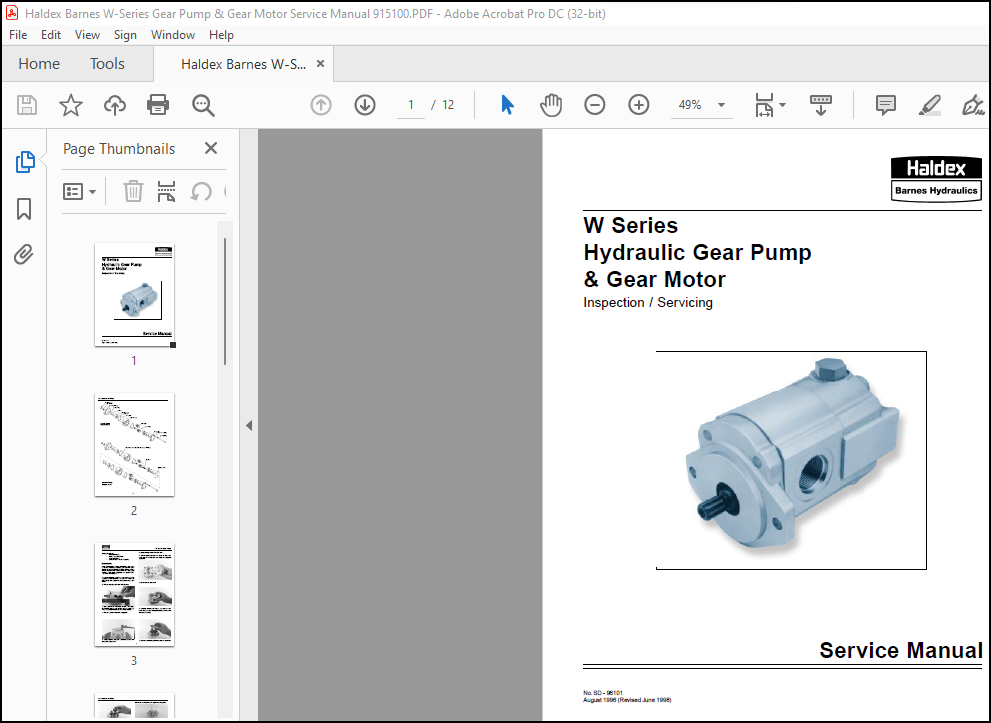The image size is (991, 723).
Task: Collapse the navigation pane with left arrow
Action: point(249,425)
